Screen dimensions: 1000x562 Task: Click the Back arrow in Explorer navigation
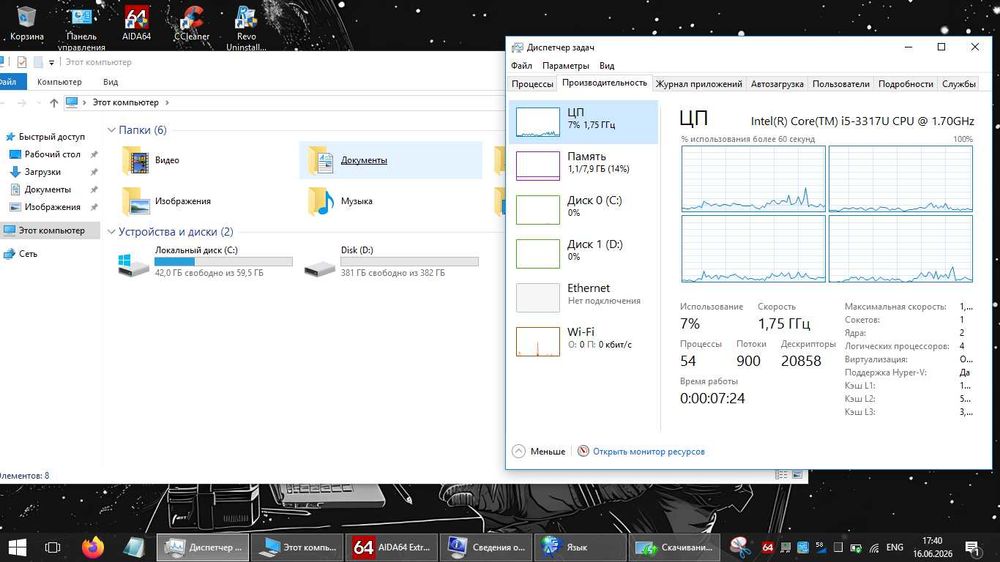(3, 103)
